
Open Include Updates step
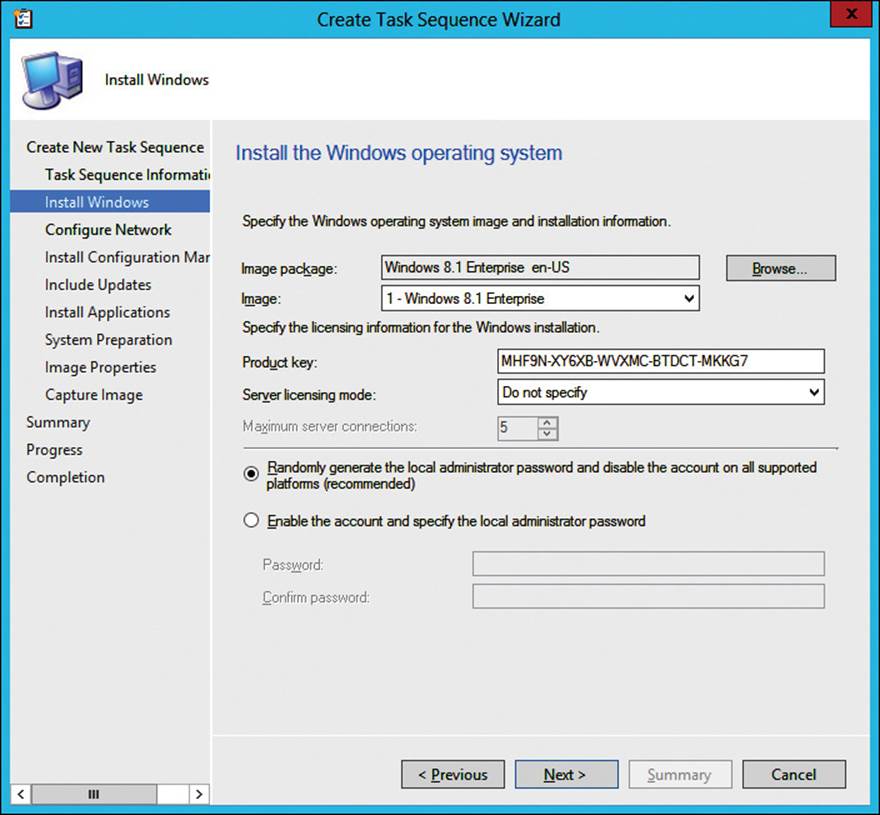click(98, 285)
